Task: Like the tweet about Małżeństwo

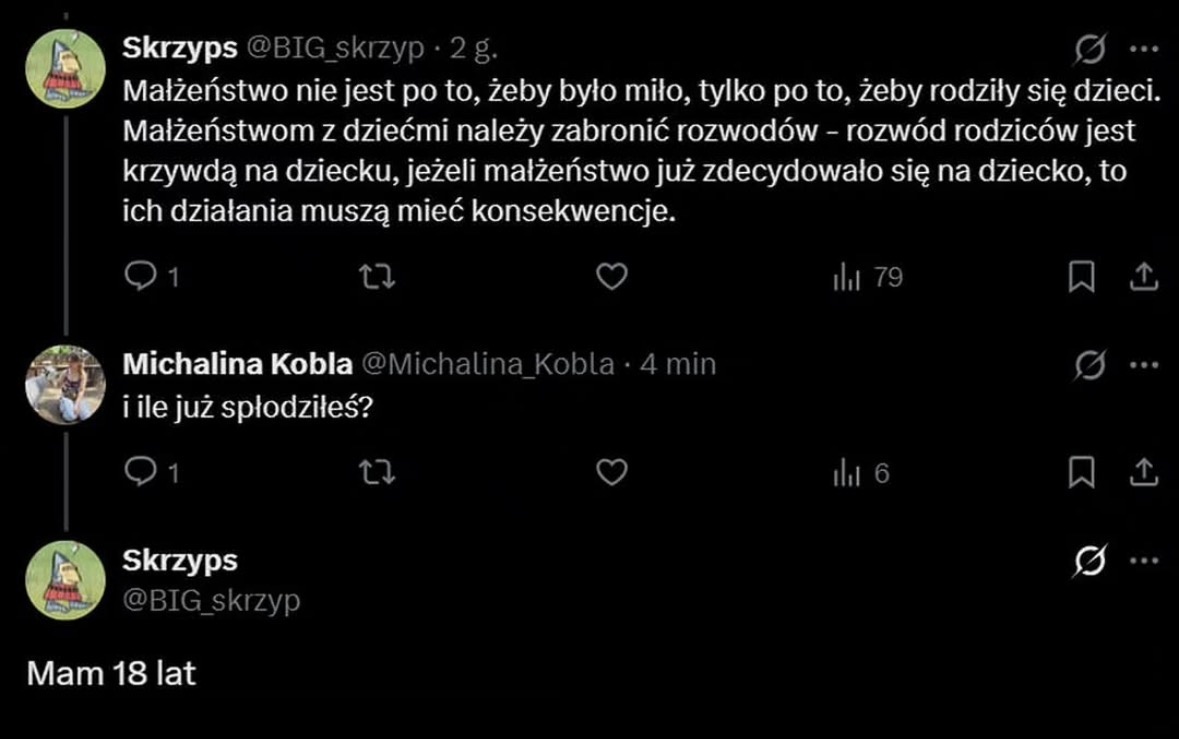Action: [611, 278]
